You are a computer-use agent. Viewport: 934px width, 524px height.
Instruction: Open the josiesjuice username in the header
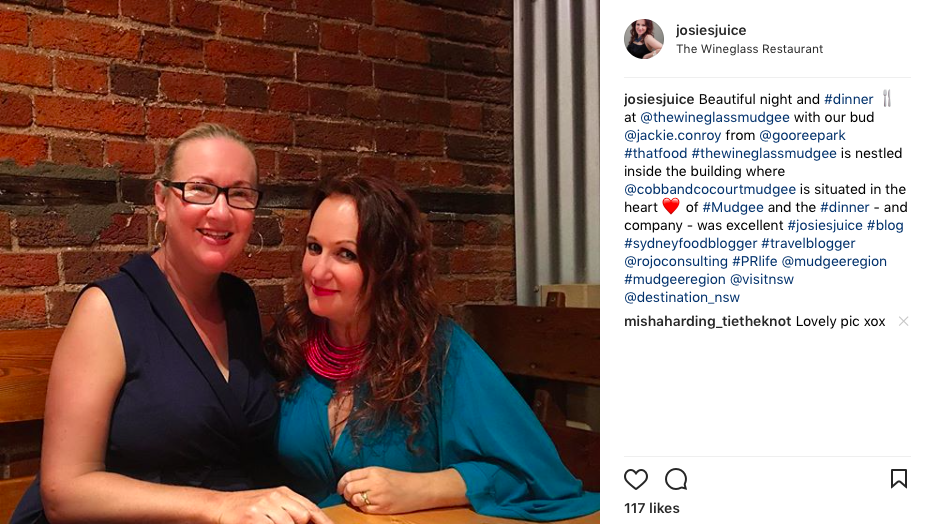[711, 30]
